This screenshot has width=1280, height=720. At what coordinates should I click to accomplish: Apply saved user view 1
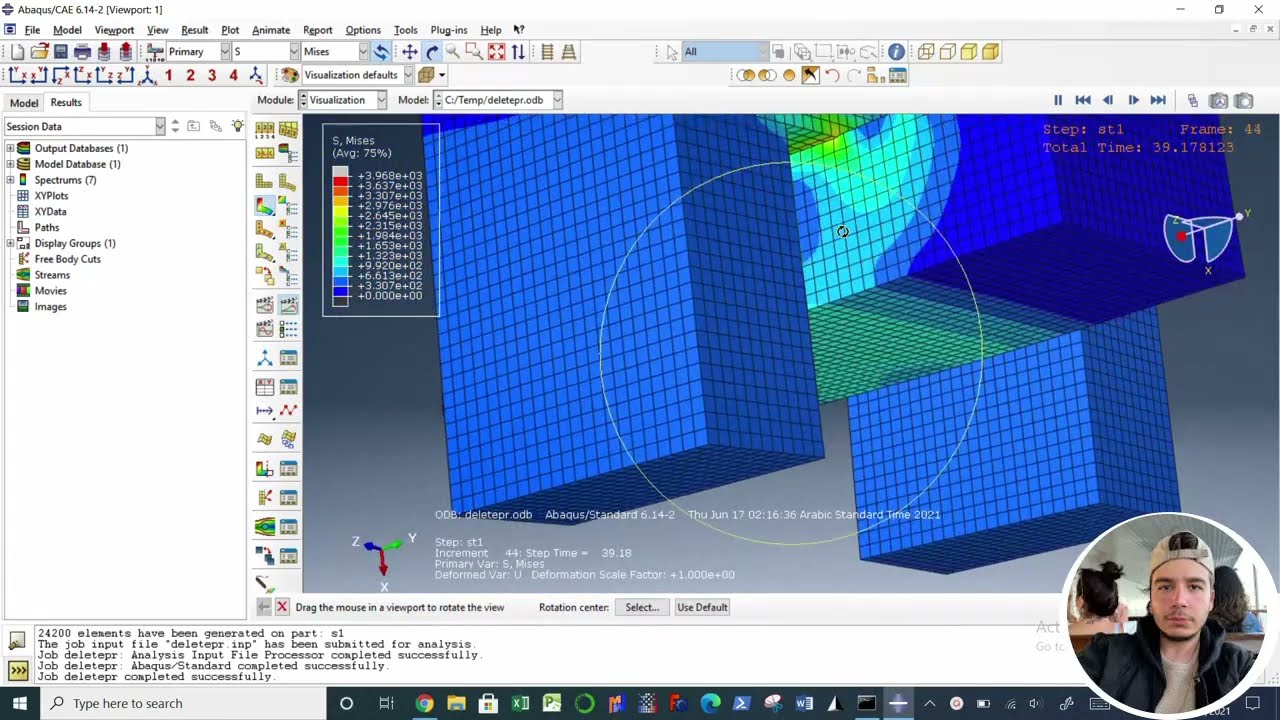(168, 75)
